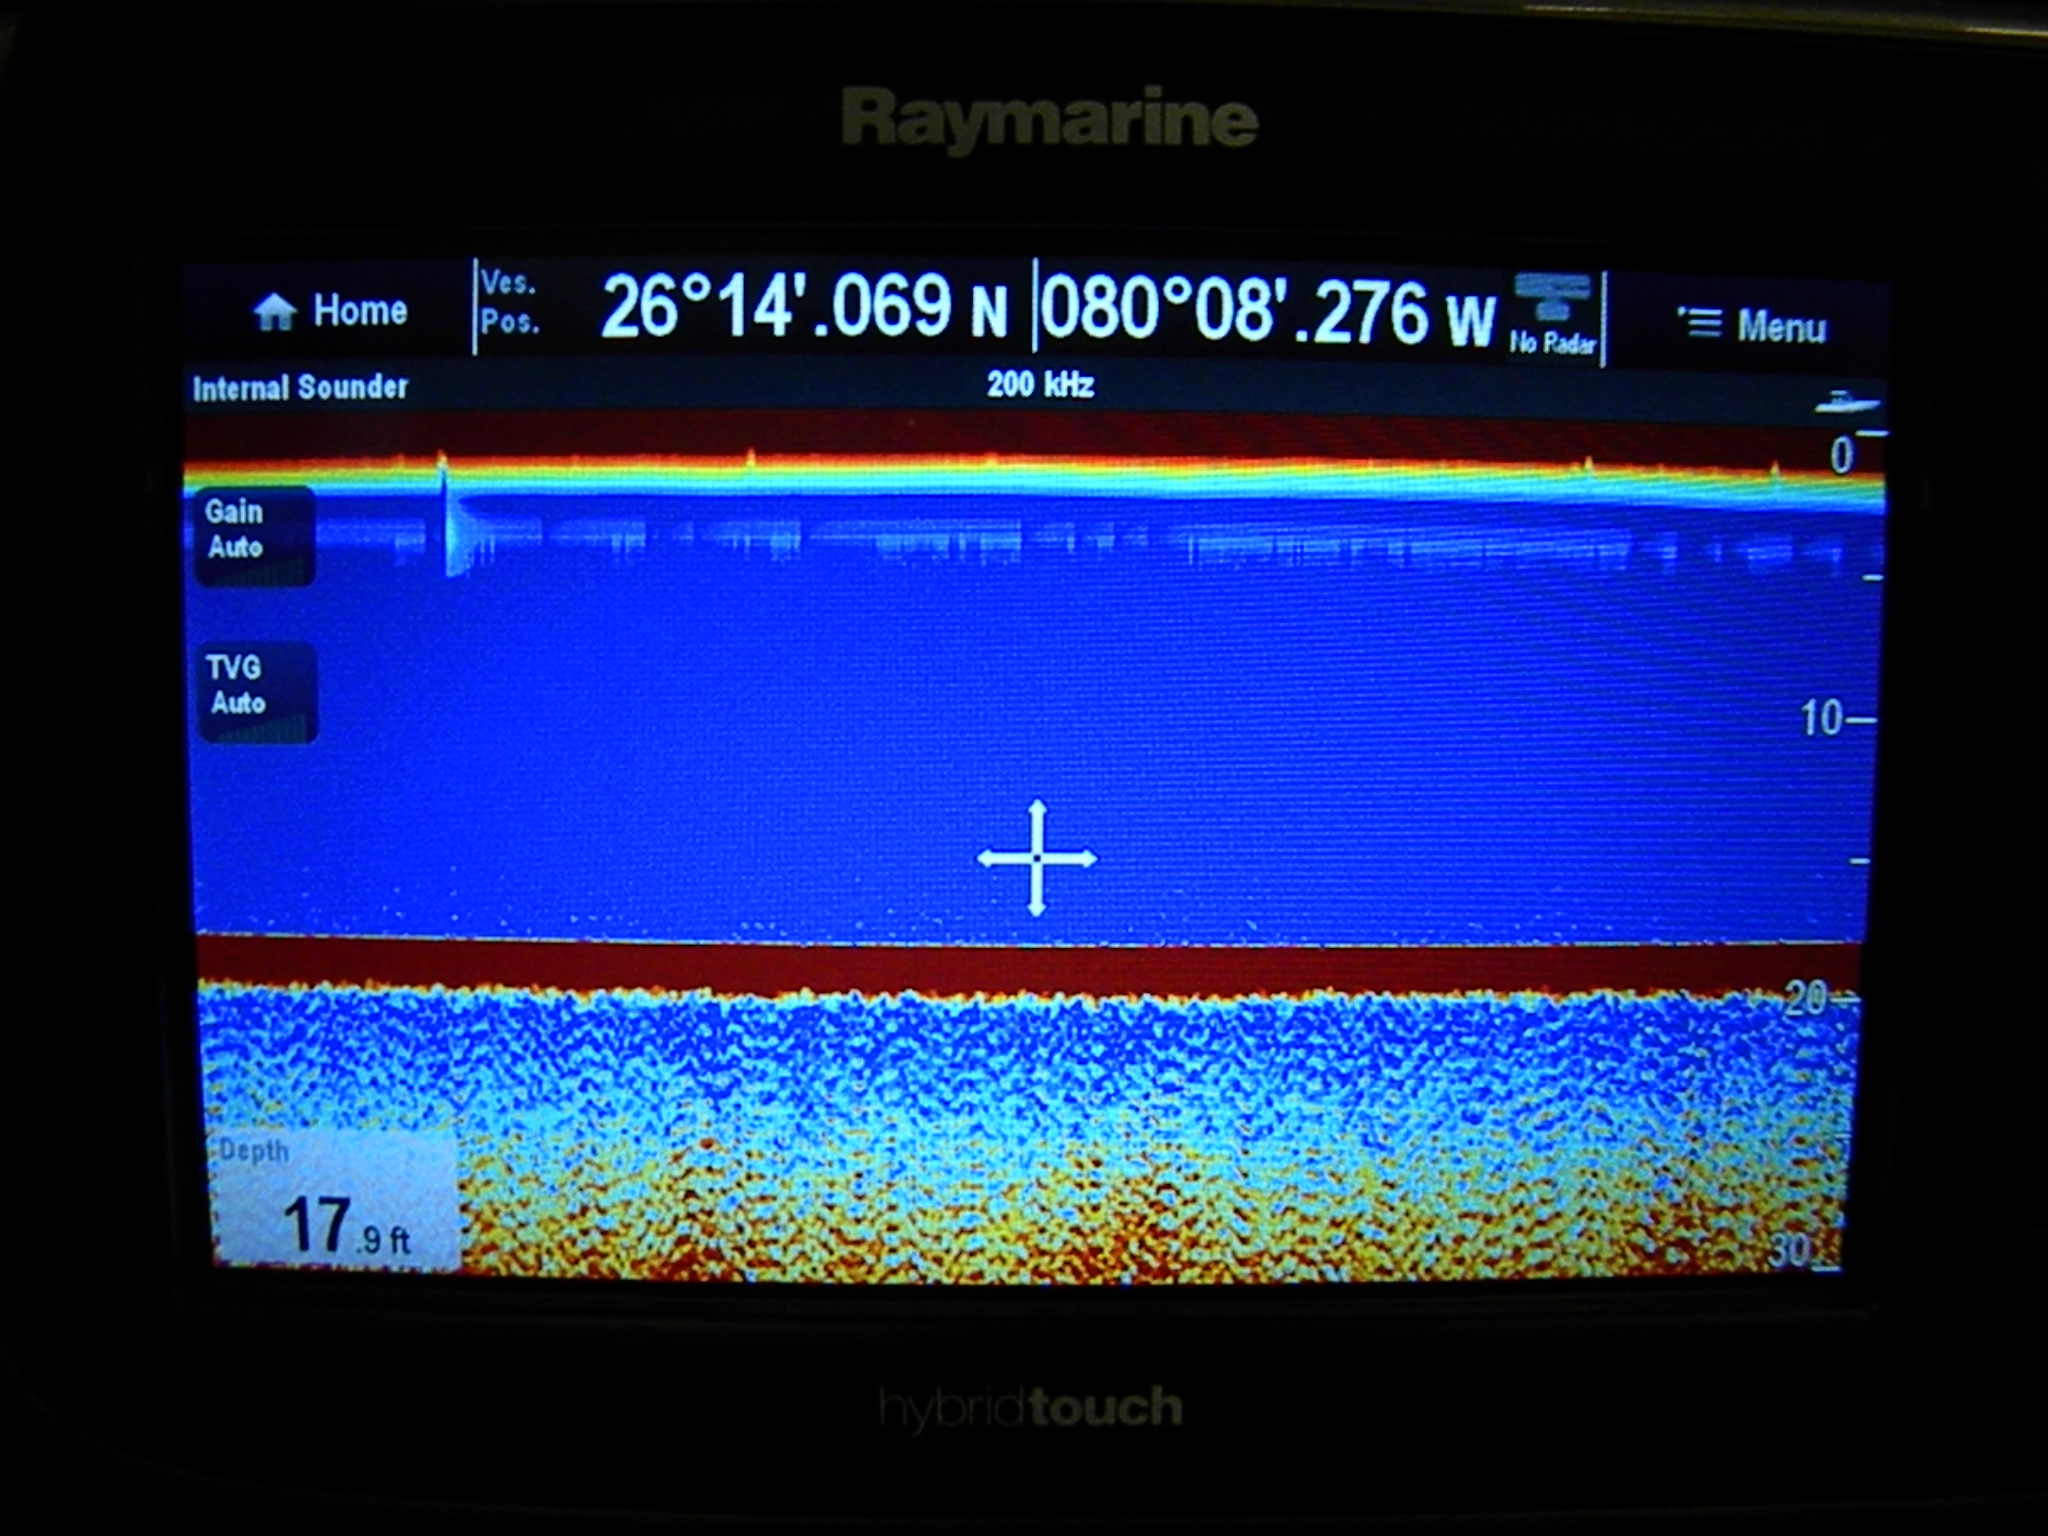Tap the boat icon above depth scale
Image resolution: width=2048 pixels, height=1536 pixels.
pos(1848,402)
